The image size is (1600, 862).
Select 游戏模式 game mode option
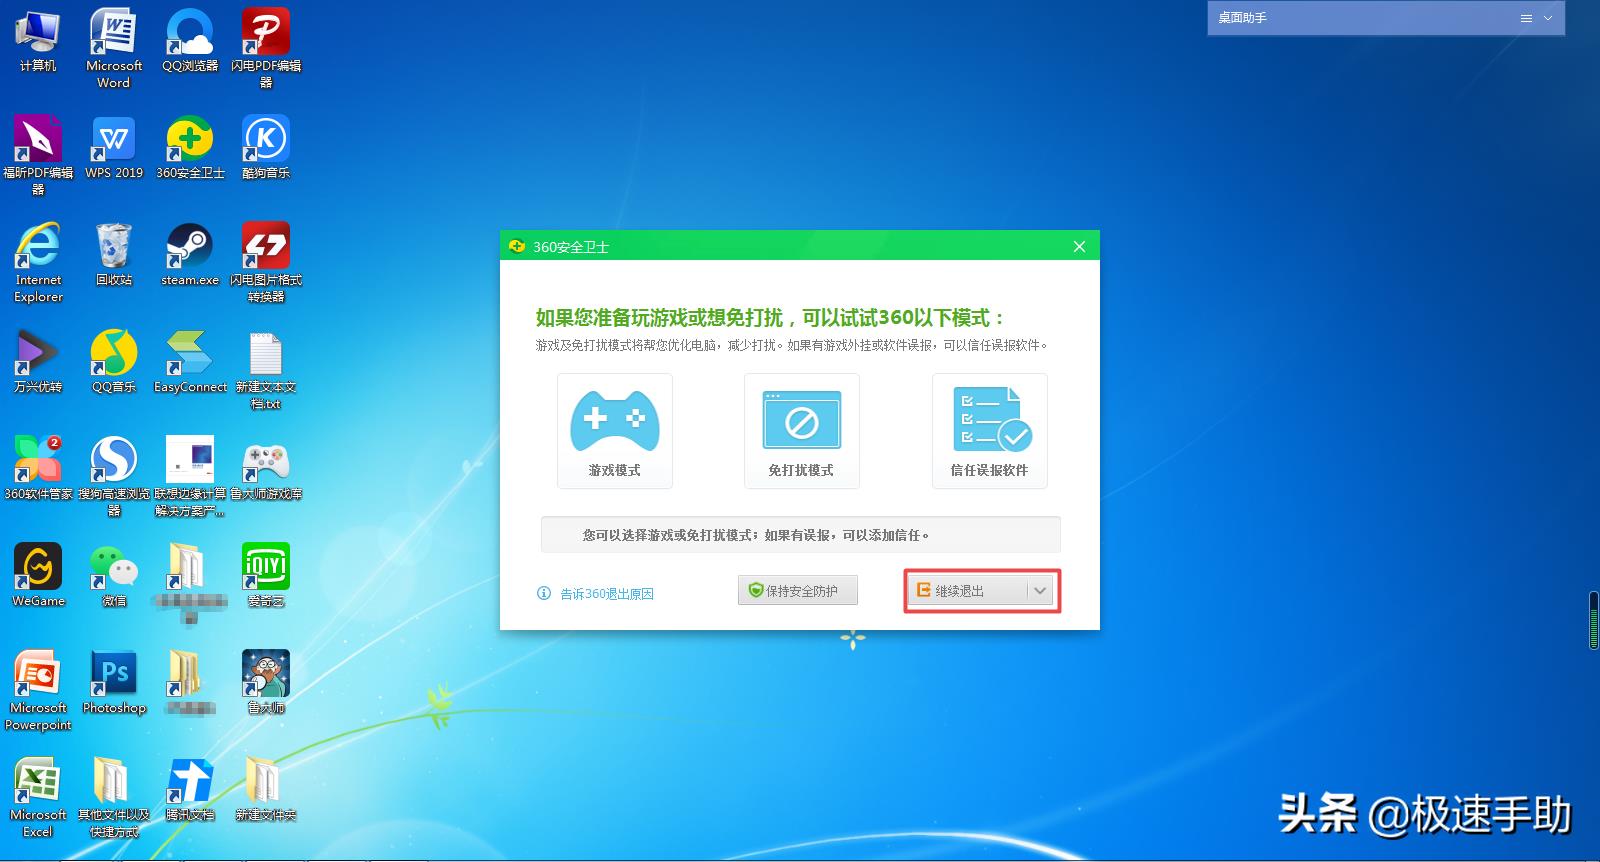click(615, 431)
